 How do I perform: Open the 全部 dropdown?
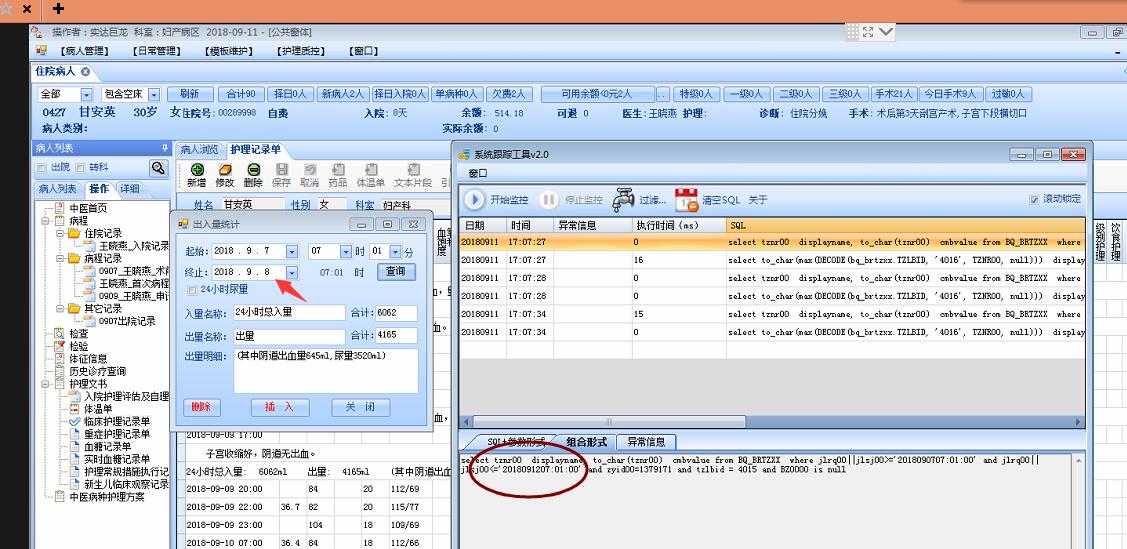(x=86, y=94)
